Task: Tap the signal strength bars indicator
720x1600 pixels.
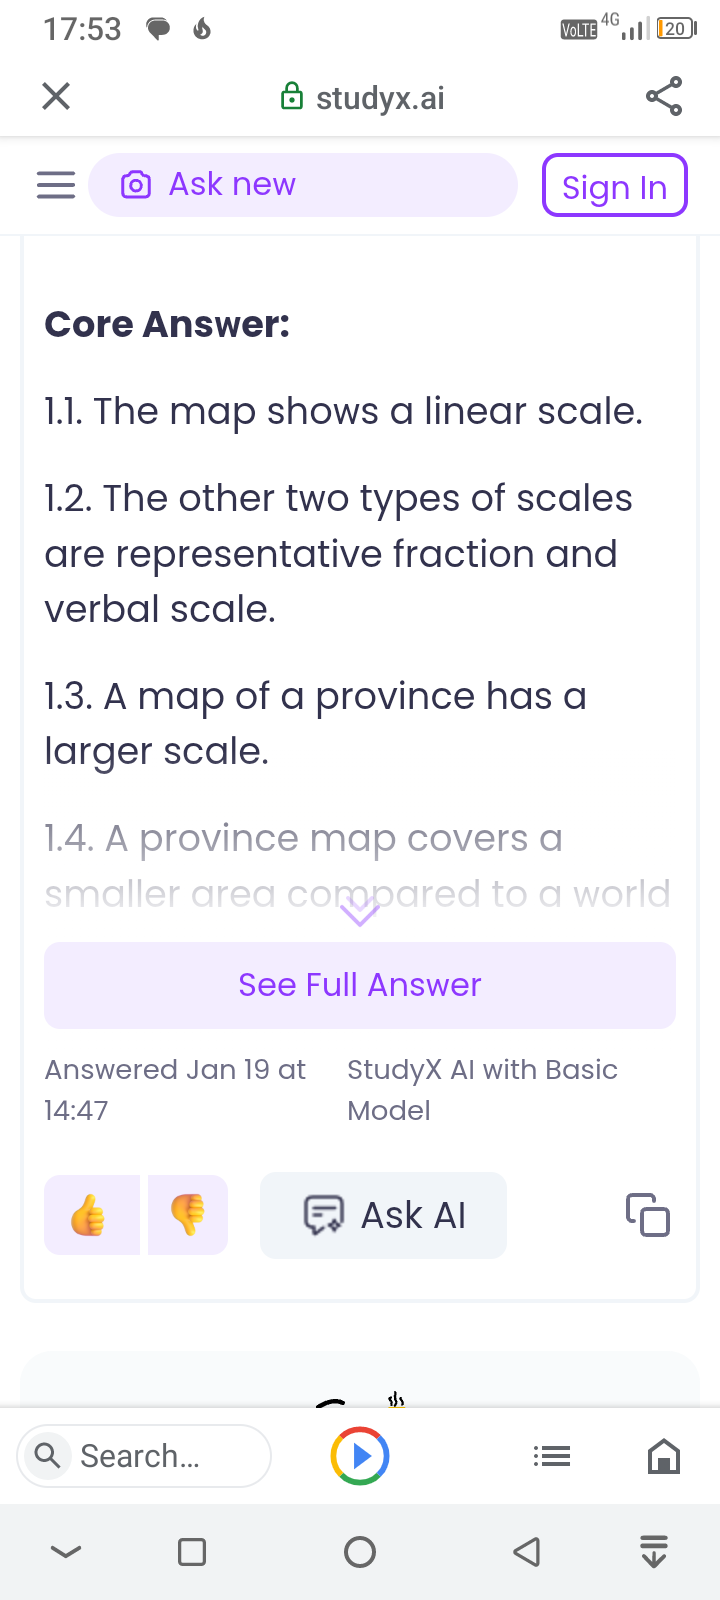Action: 633,27
